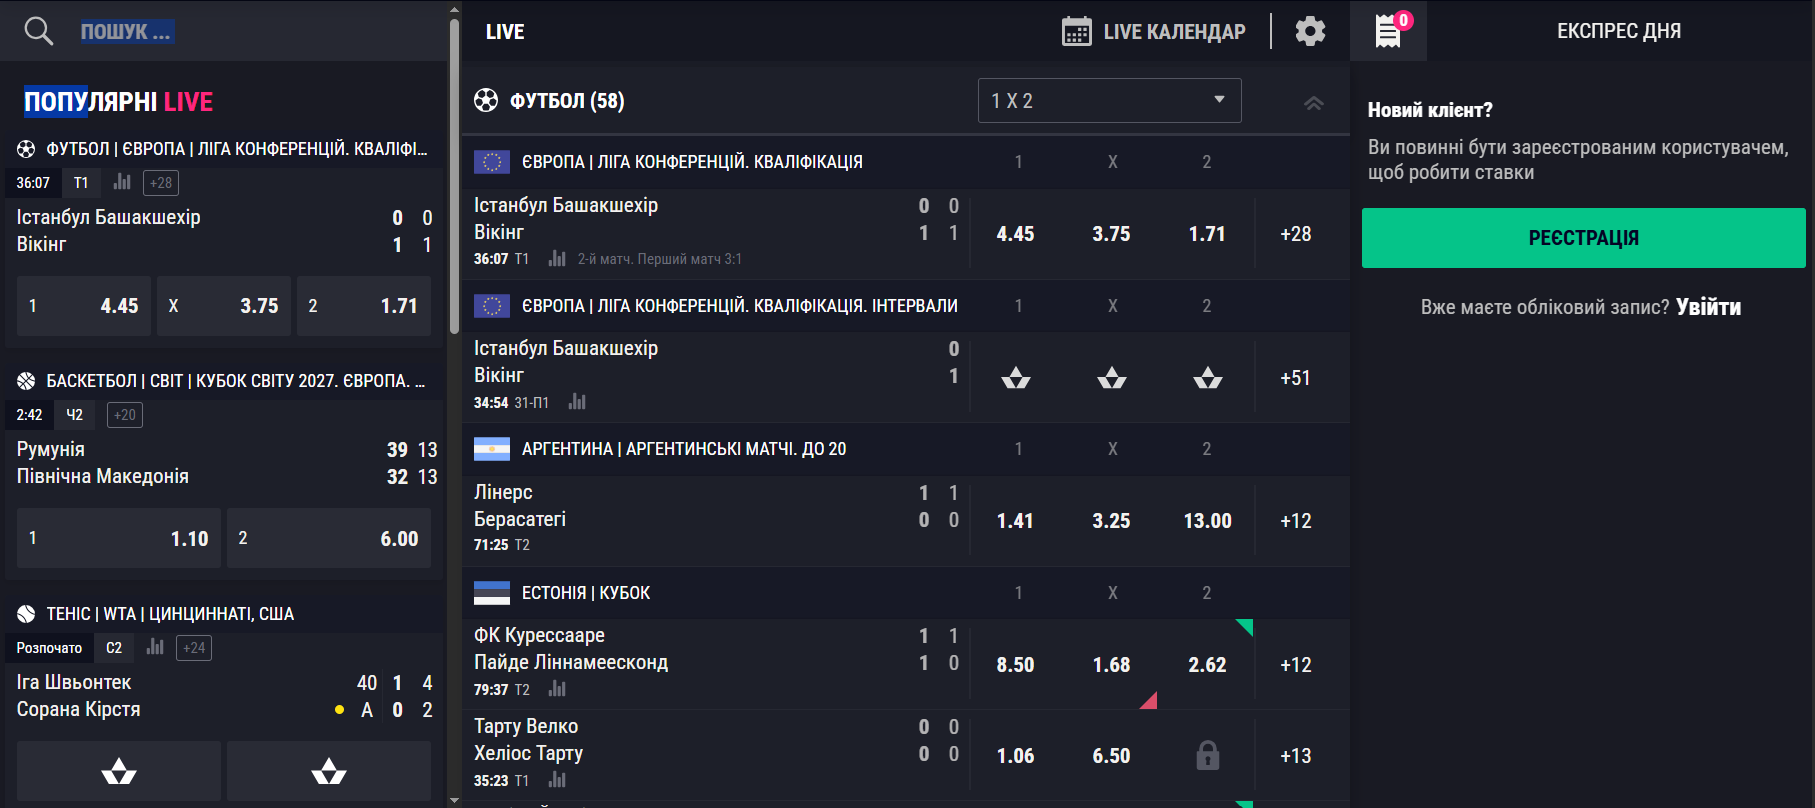The image size is (1815, 808).
Task: Select odds 1.10 for Румунія
Action: coord(117,538)
